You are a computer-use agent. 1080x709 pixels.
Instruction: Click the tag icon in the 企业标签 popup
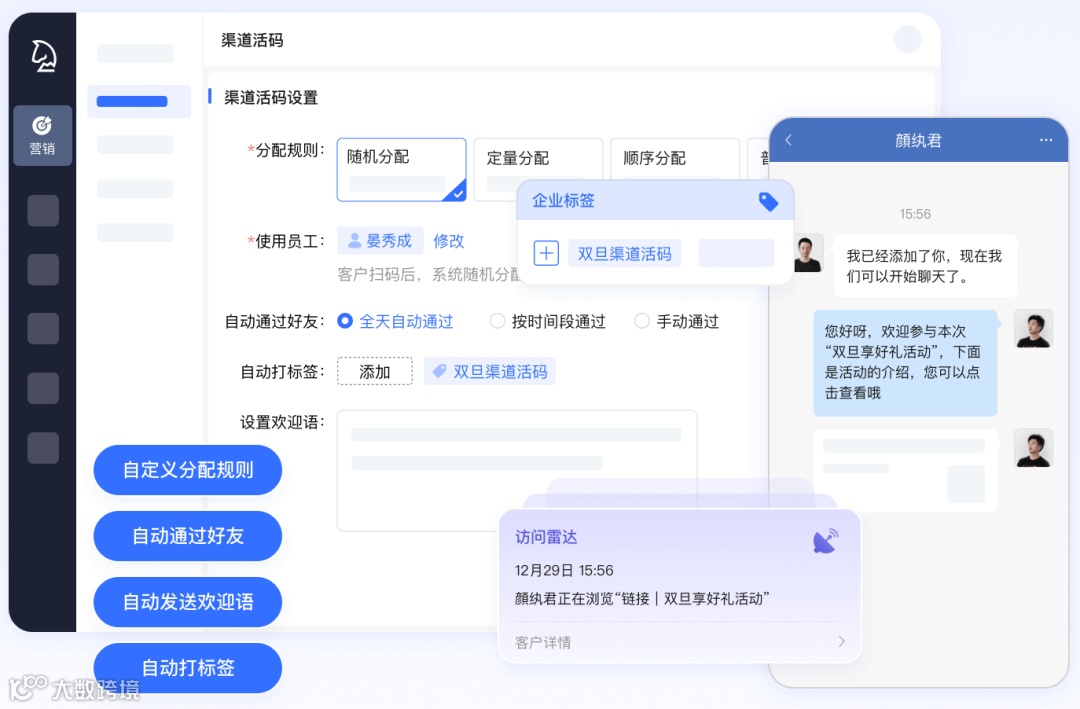(768, 201)
